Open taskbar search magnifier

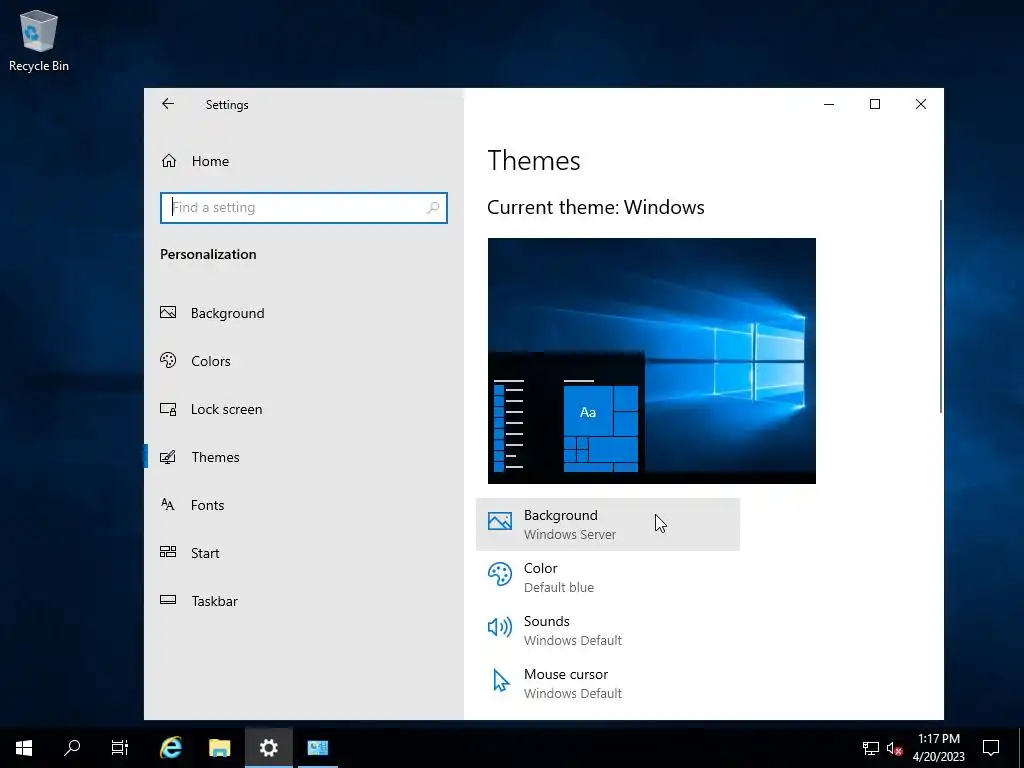pyautogui.click(x=72, y=747)
